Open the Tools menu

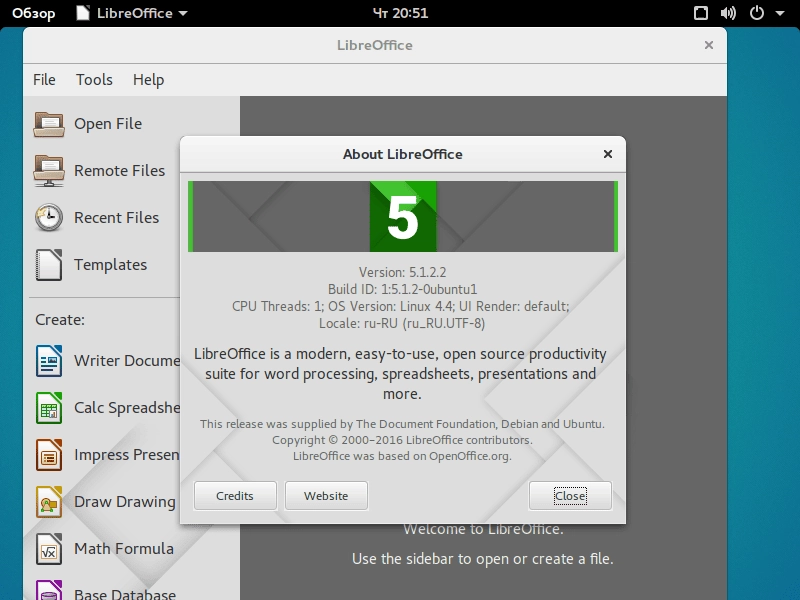click(x=94, y=80)
